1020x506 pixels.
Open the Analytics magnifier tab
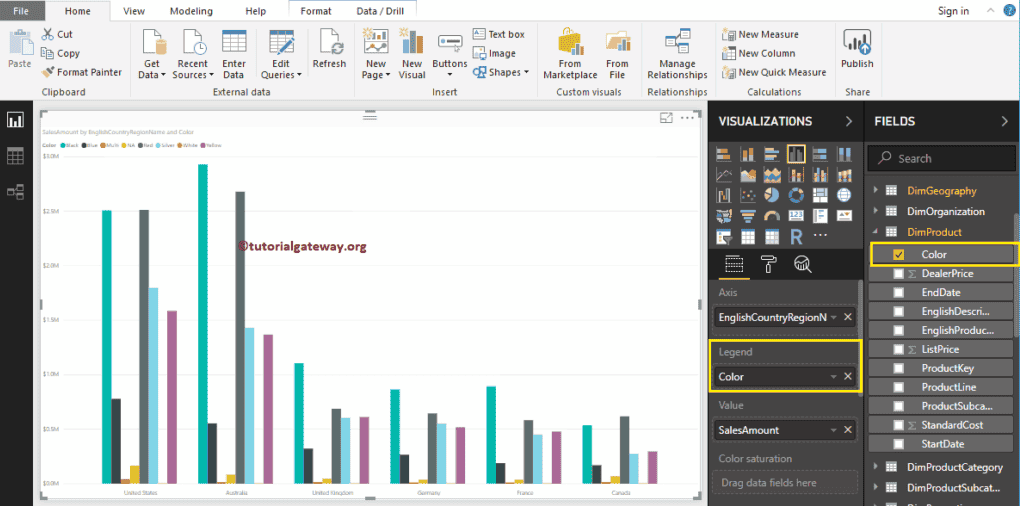803,263
